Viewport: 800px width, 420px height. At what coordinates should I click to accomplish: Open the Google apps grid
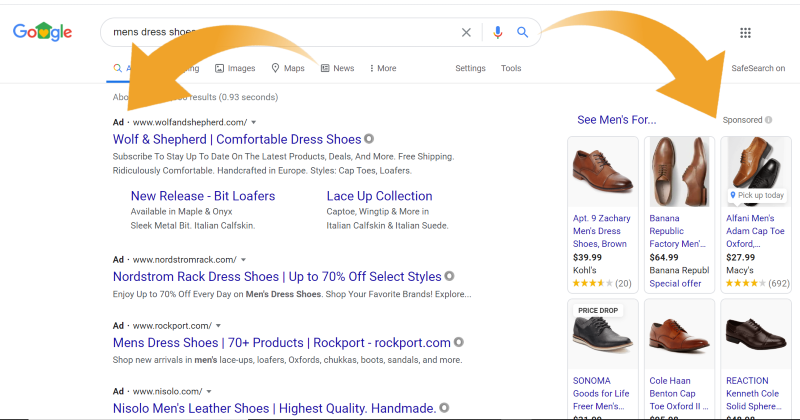(x=745, y=33)
